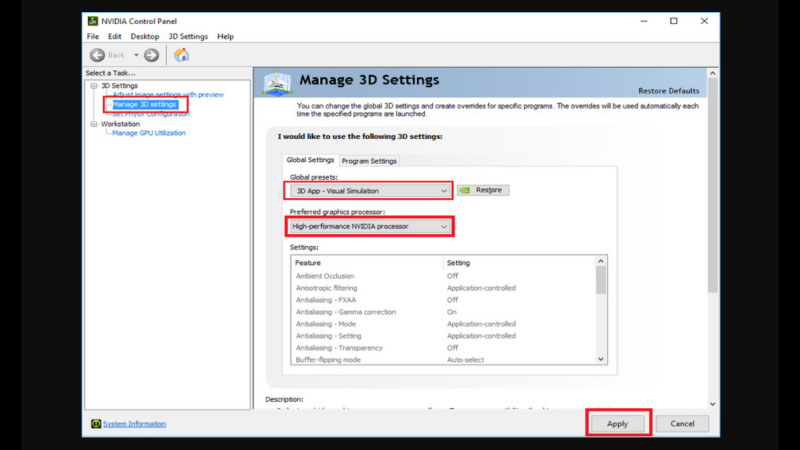Viewport: 800px width, 450px height.
Task: Open the Back history dropdown arrow
Action: [134, 55]
